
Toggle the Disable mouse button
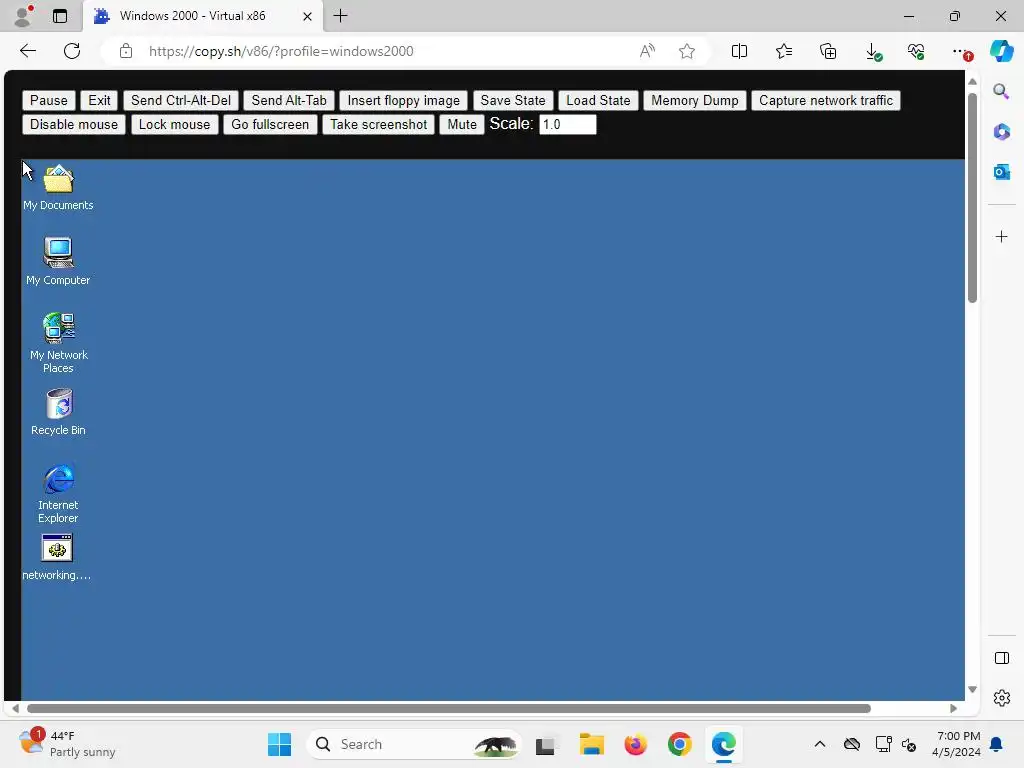[x=74, y=125]
